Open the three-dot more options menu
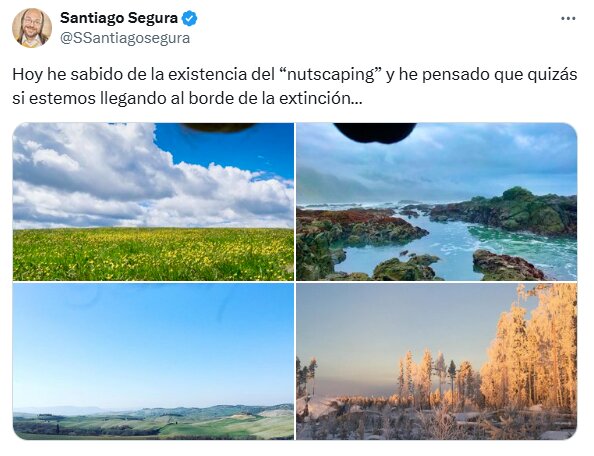This screenshot has width=594, height=456. 568,19
